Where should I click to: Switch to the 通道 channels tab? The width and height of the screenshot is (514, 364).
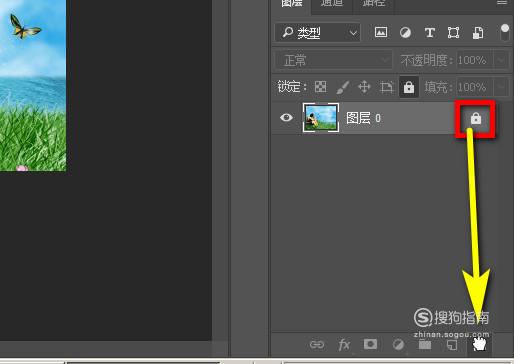pyautogui.click(x=332, y=3)
